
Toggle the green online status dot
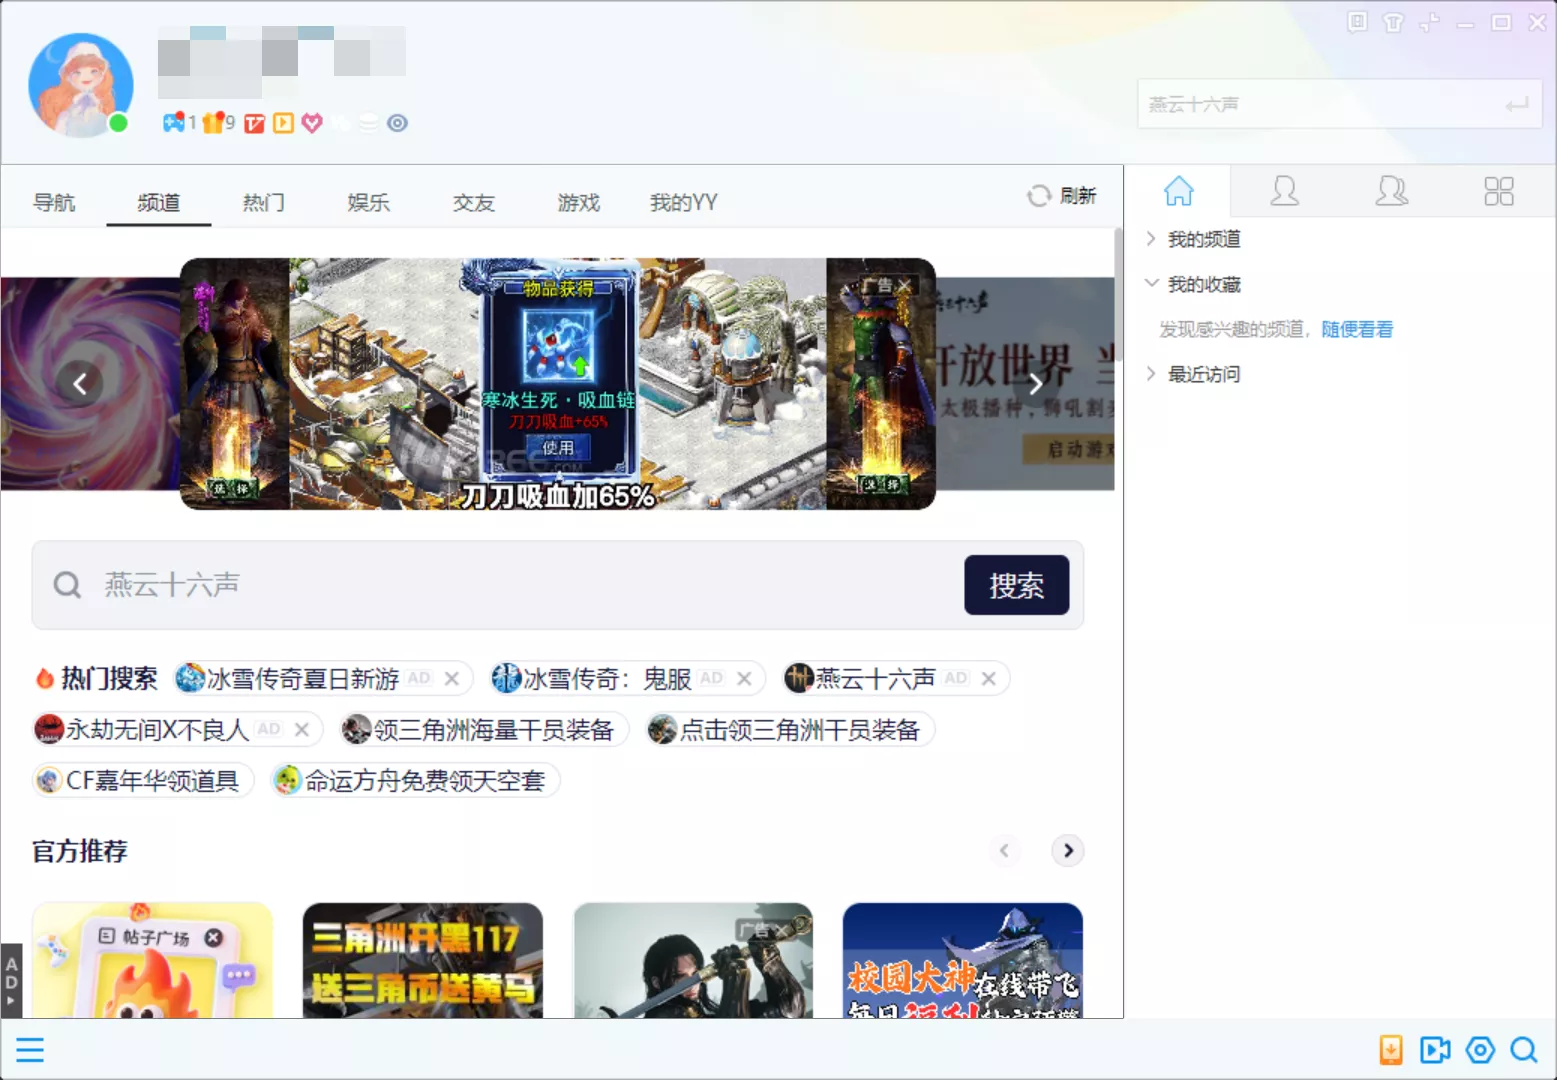click(x=118, y=123)
